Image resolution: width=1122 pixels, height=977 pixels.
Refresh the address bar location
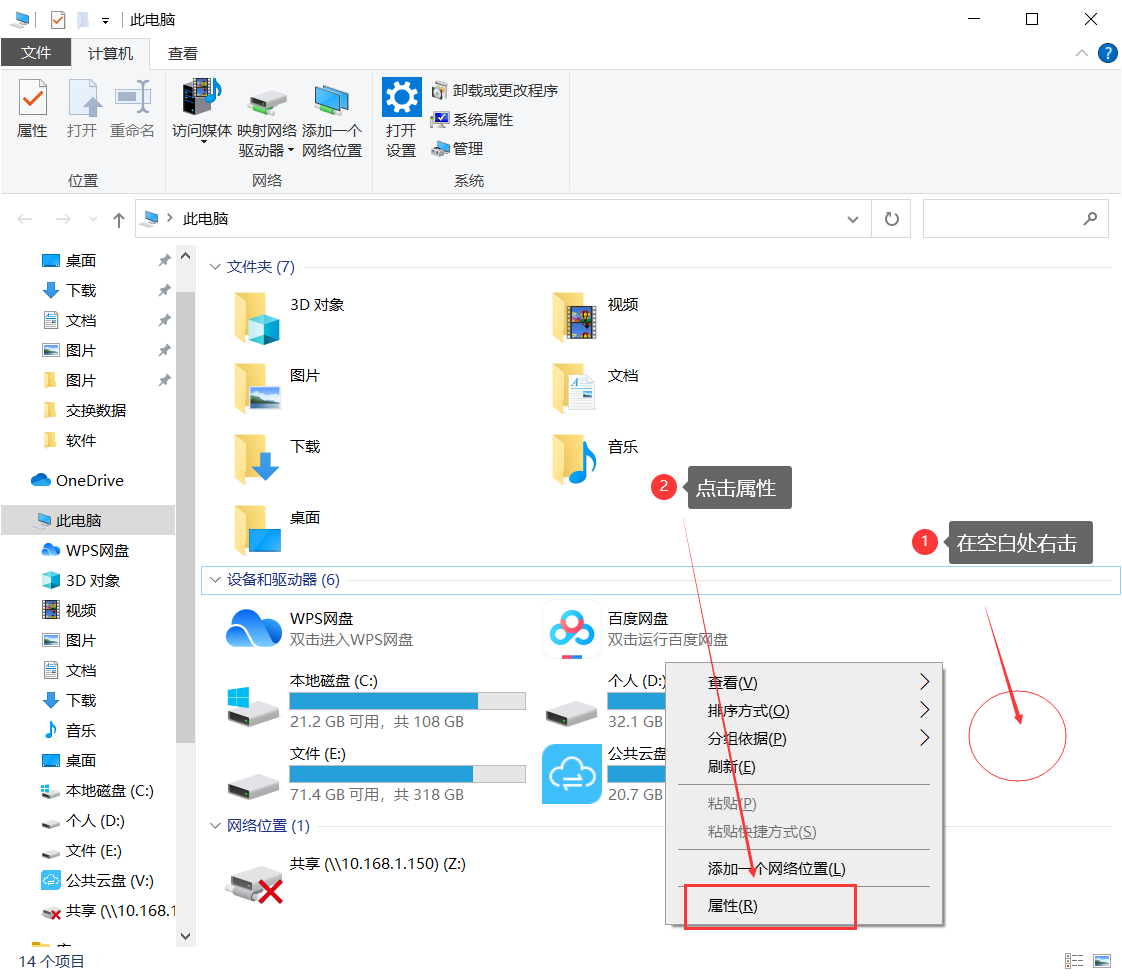pos(892,219)
